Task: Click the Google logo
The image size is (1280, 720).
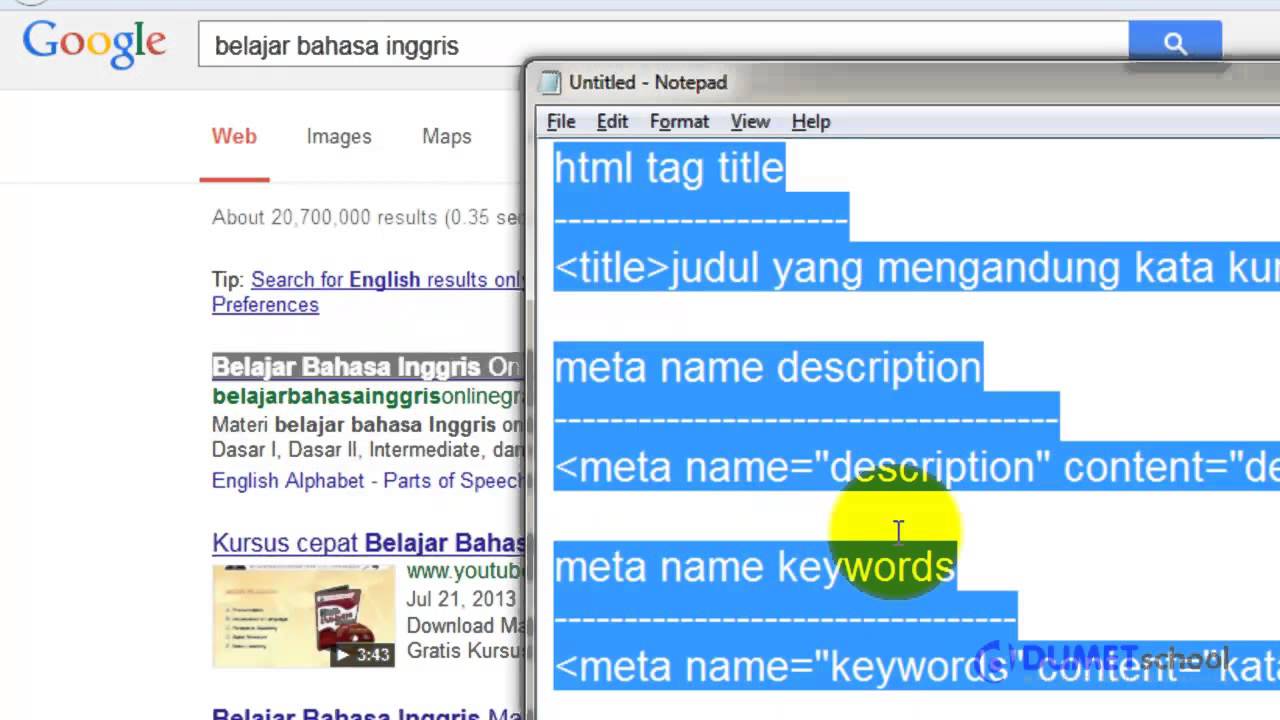Action: tap(95, 45)
